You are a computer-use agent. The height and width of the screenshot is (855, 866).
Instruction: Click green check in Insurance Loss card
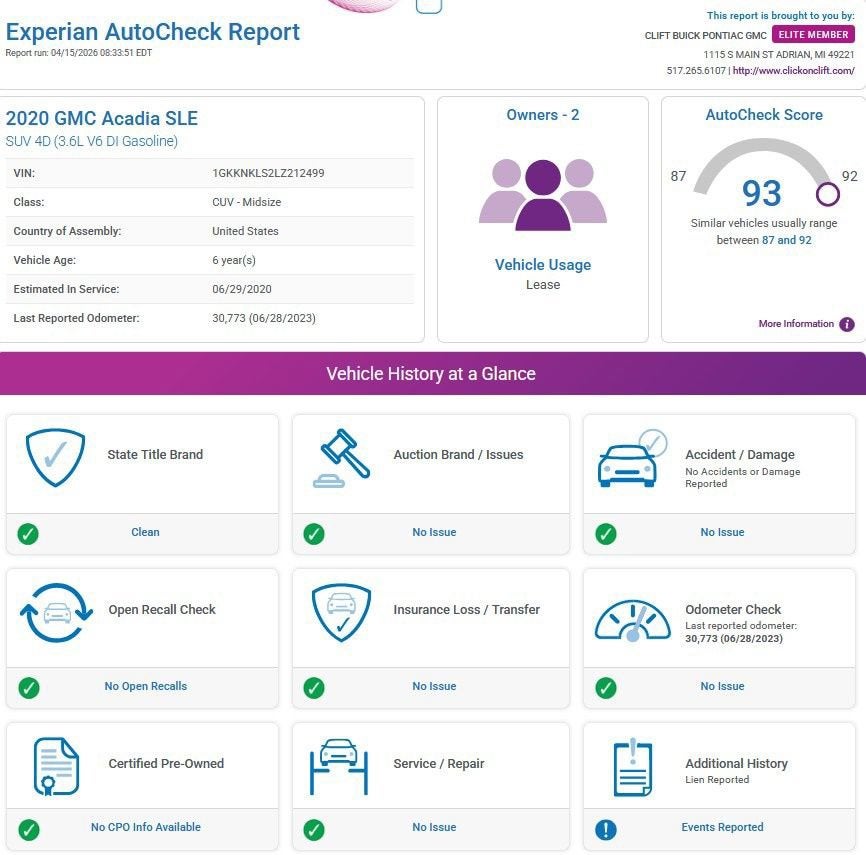pos(314,688)
